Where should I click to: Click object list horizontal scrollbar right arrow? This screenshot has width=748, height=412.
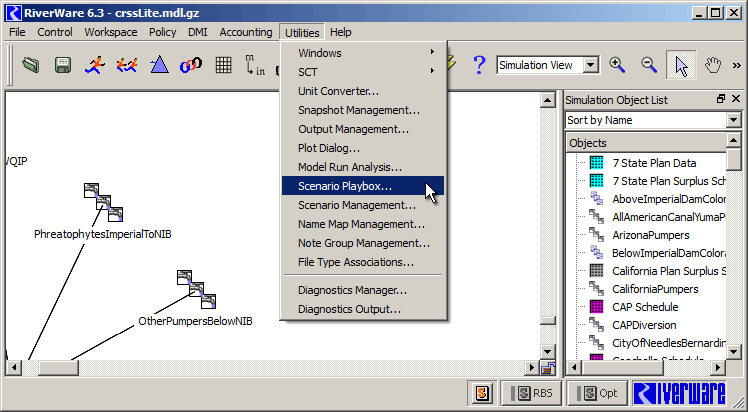[x=718, y=368]
